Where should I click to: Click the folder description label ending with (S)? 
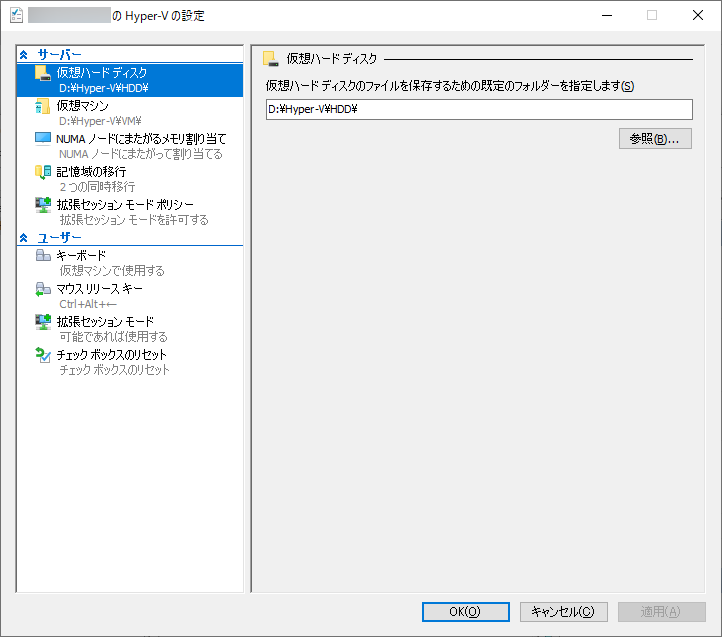pyautogui.click(x=450, y=86)
